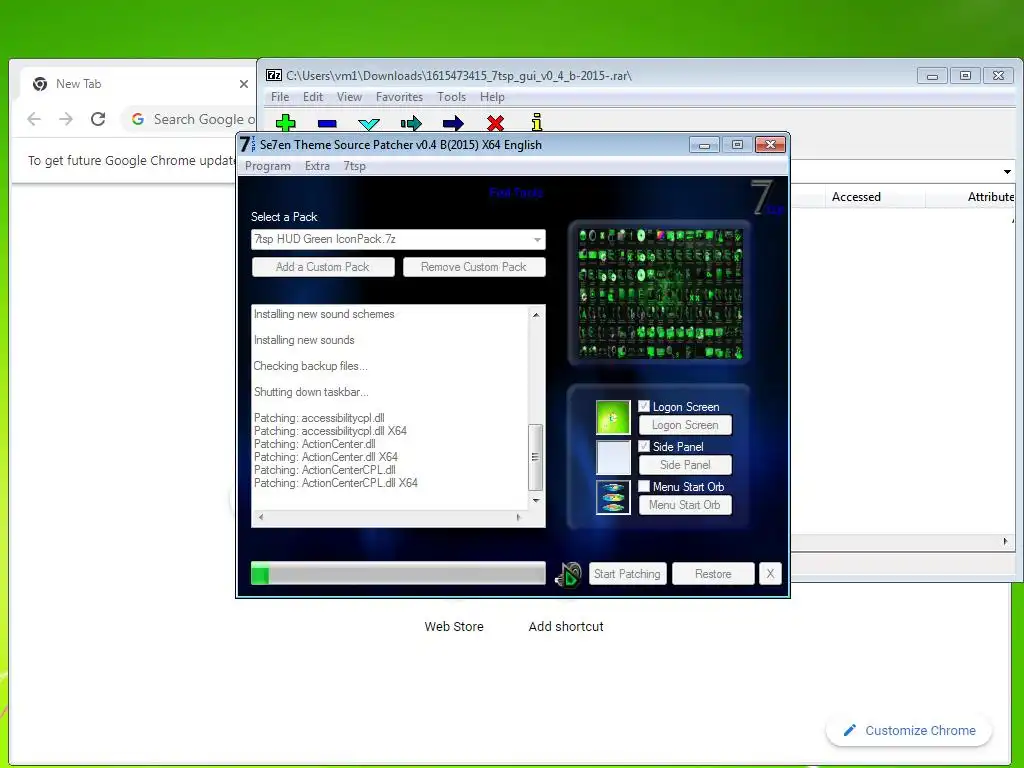This screenshot has height=768, width=1024.
Task: Open the Tools menu in 7-Zip
Action: (451, 97)
